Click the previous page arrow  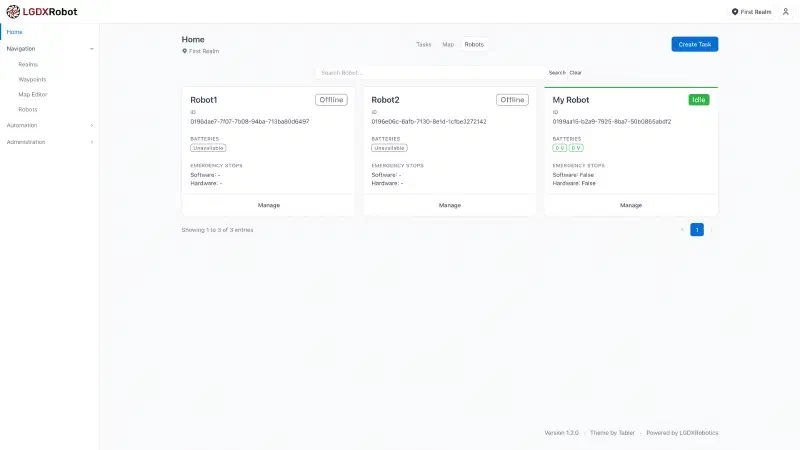[682, 230]
